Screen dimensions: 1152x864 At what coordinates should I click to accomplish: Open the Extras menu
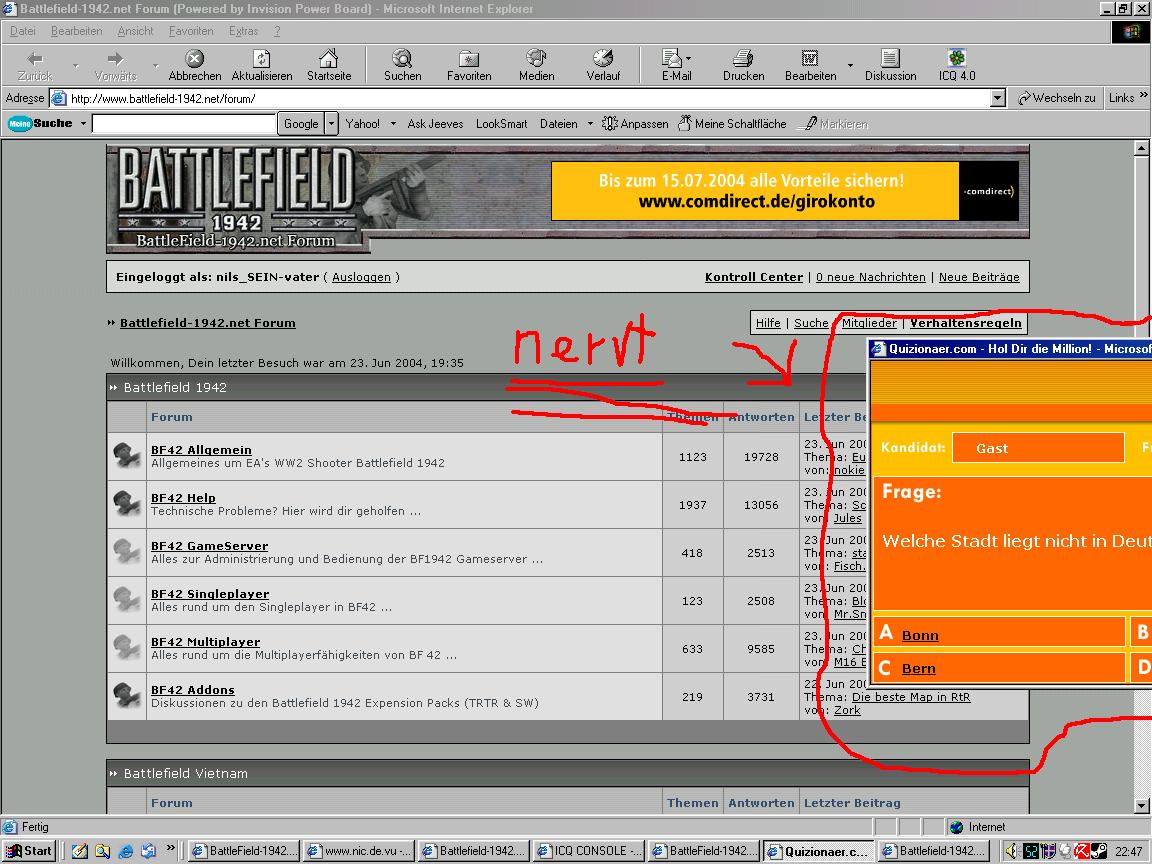point(243,31)
